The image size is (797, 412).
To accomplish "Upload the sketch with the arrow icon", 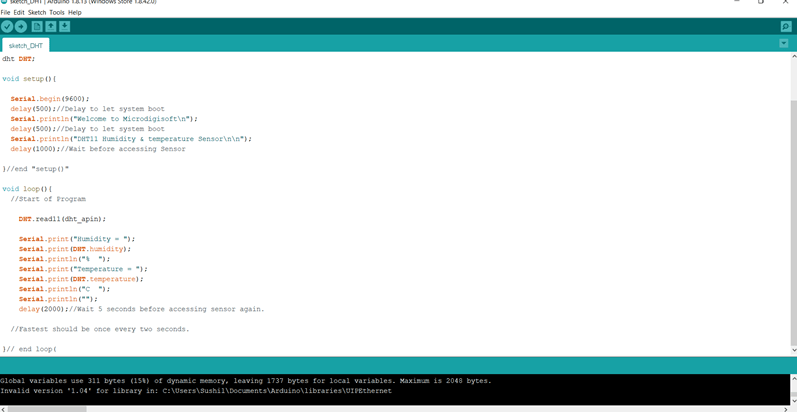I will pos(20,27).
